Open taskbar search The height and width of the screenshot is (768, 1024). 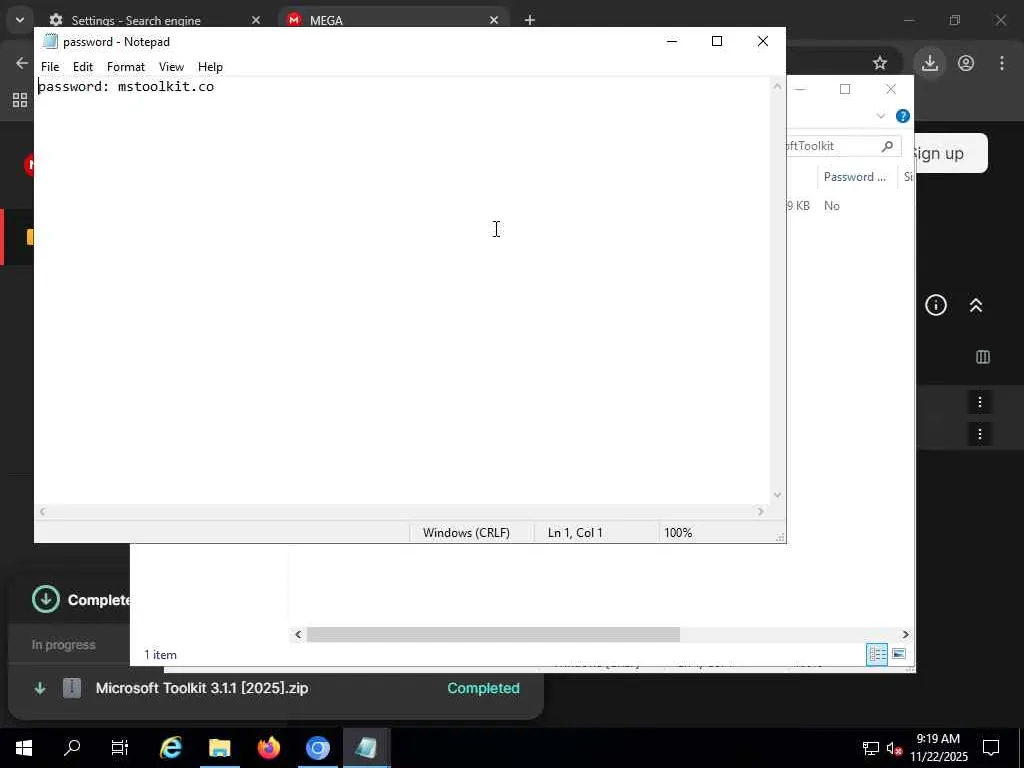(72, 748)
